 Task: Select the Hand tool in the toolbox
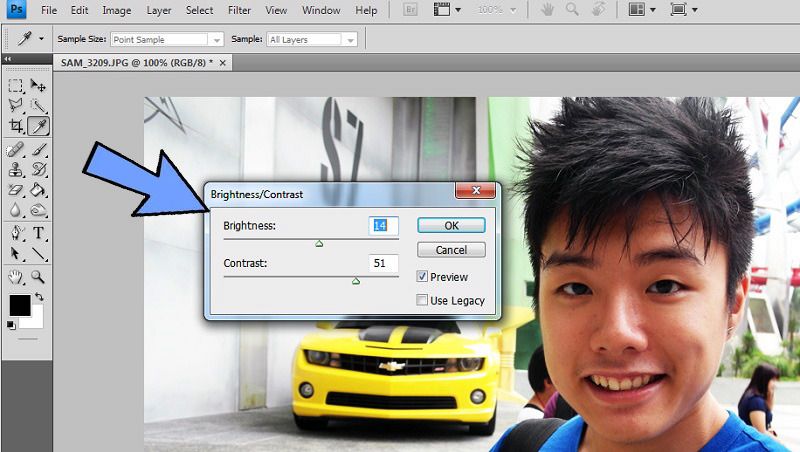tap(16, 277)
